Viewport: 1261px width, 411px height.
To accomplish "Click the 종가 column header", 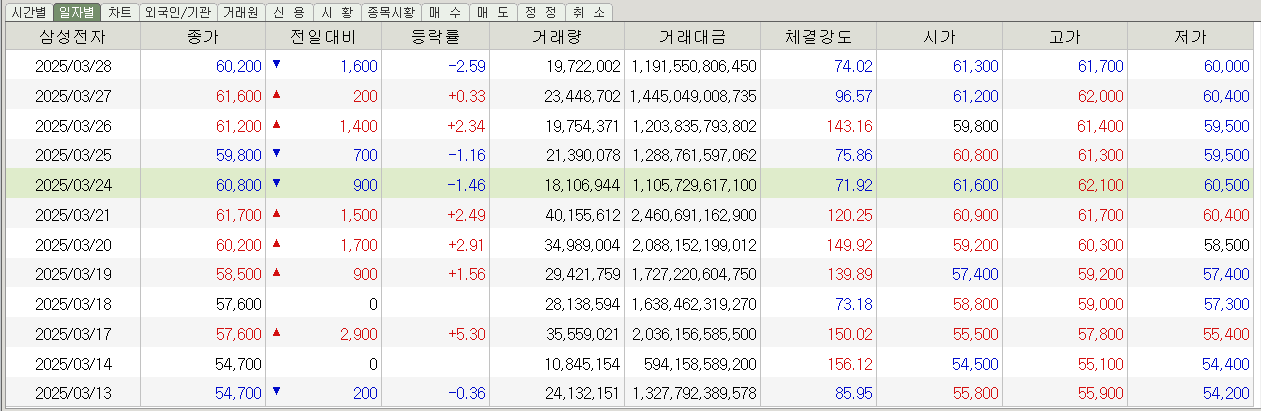I will click(203, 37).
